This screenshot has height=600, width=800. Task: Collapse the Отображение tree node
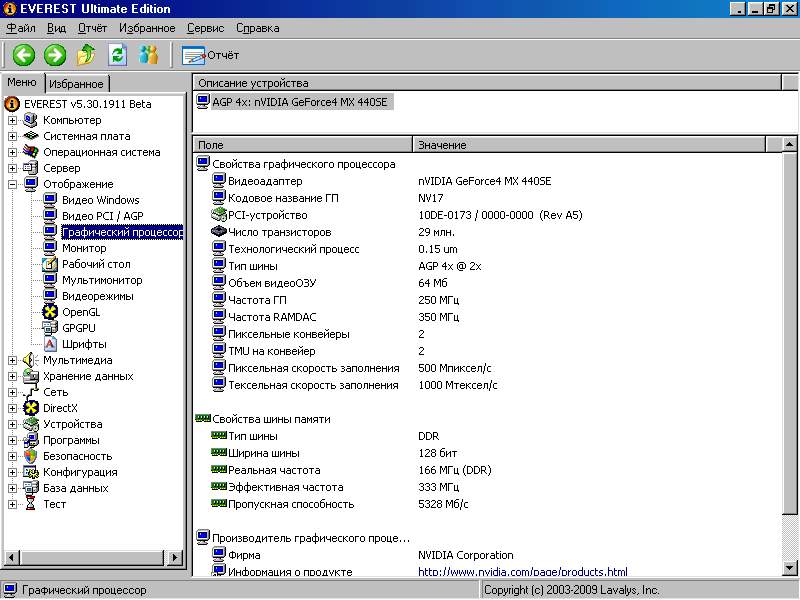tap(13, 184)
